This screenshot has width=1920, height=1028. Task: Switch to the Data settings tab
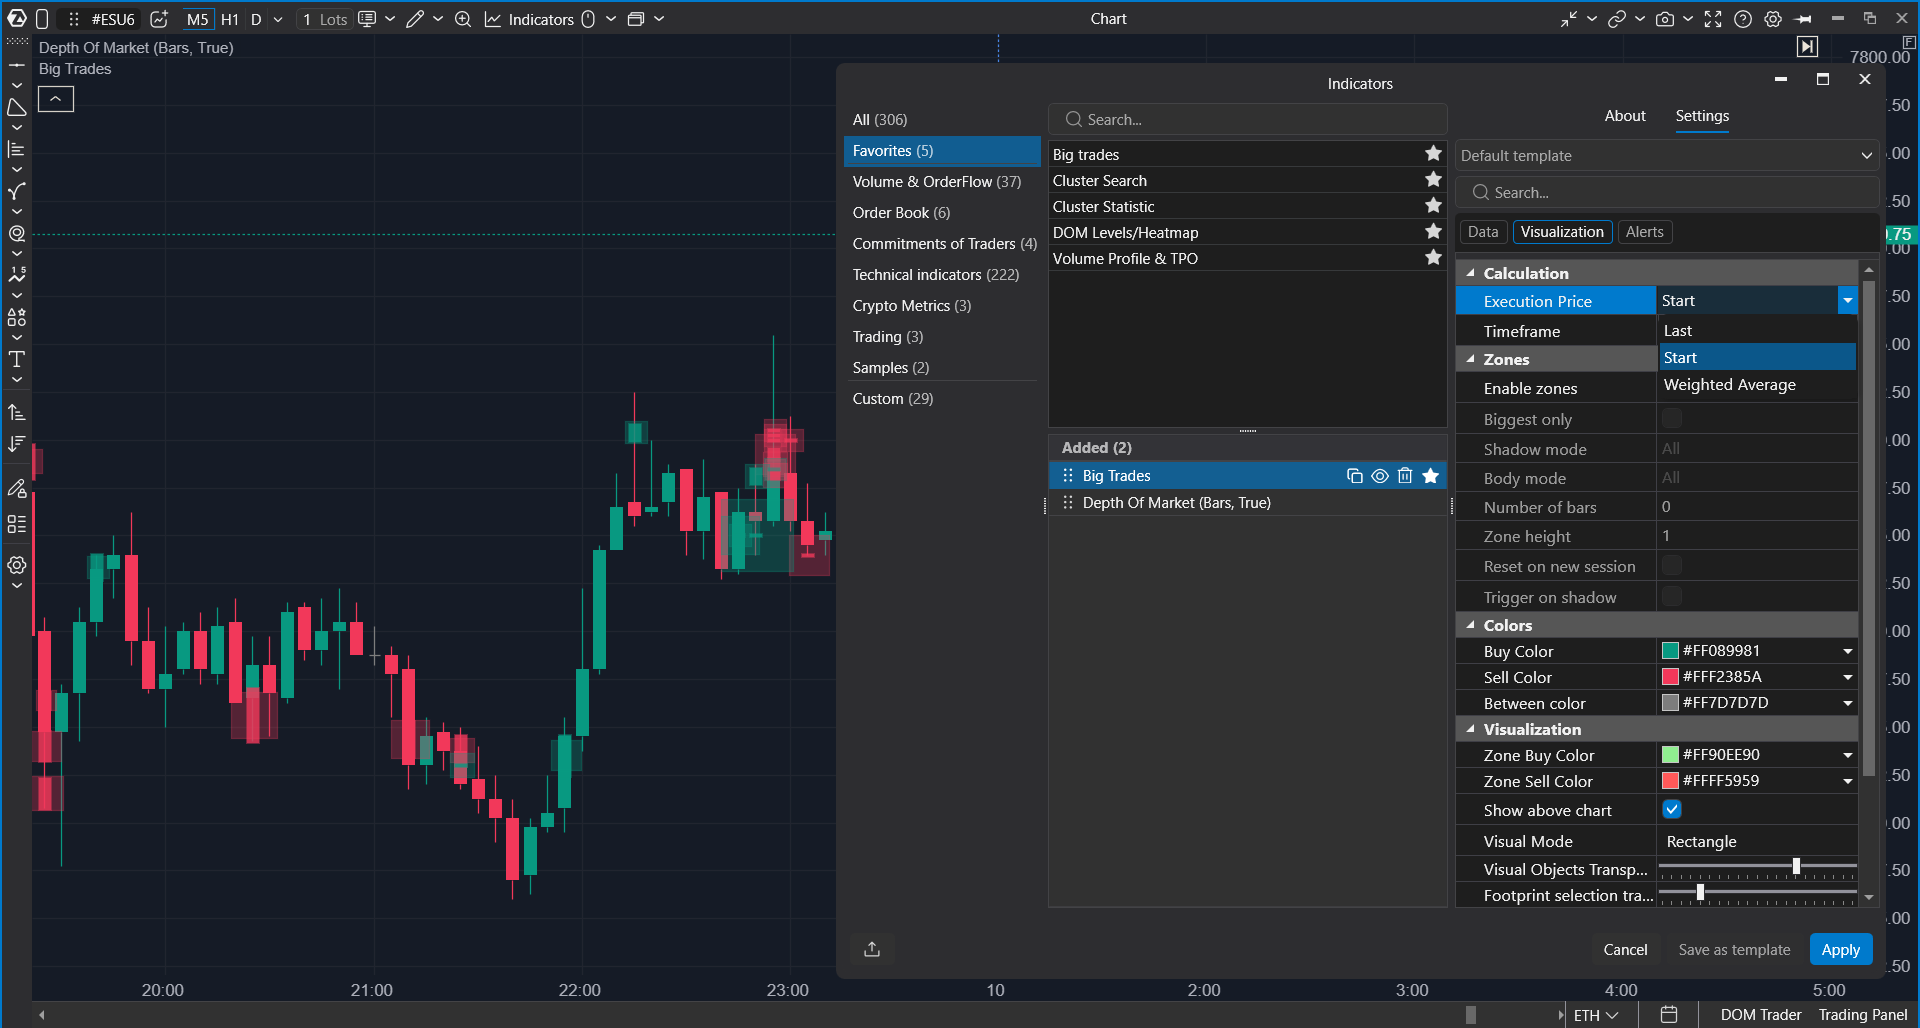pyautogui.click(x=1483, y=232)
